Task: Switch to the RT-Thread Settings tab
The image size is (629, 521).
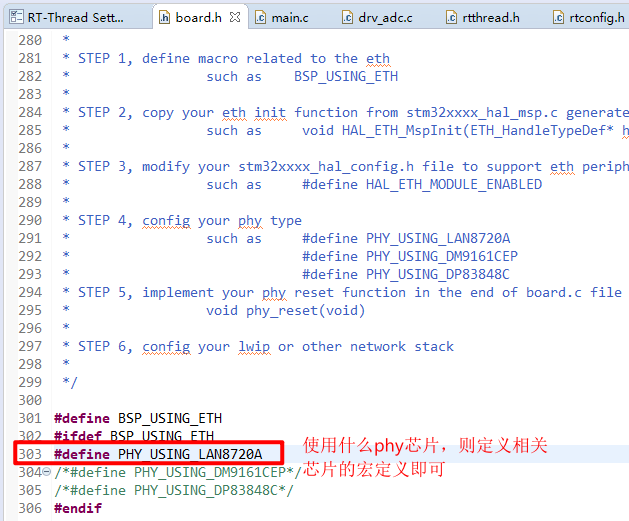Action: pyautogui.click(x=76, y=18)
